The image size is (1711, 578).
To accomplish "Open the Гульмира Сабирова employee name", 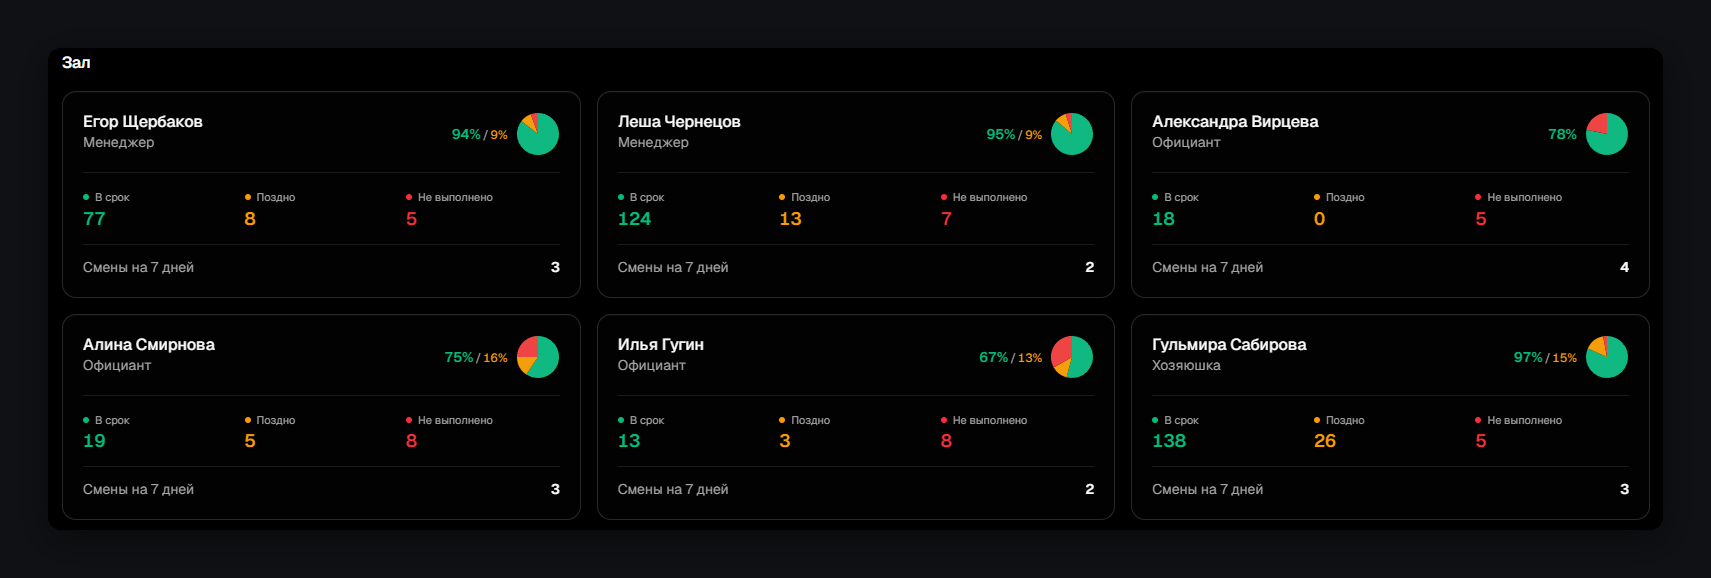I will 1229,344.
